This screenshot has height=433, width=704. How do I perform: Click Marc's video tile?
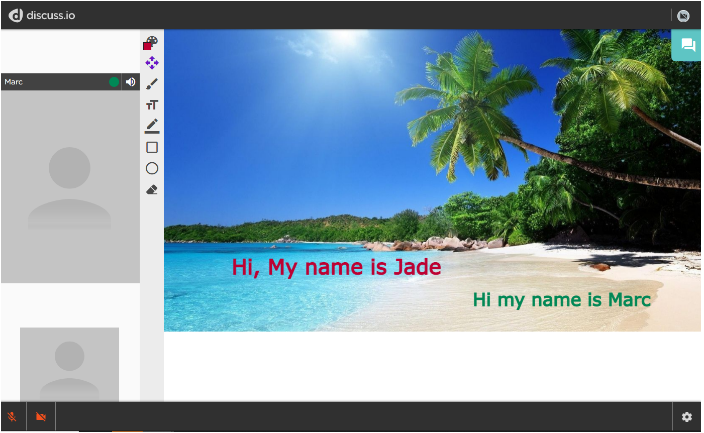(x=70, y=186)
